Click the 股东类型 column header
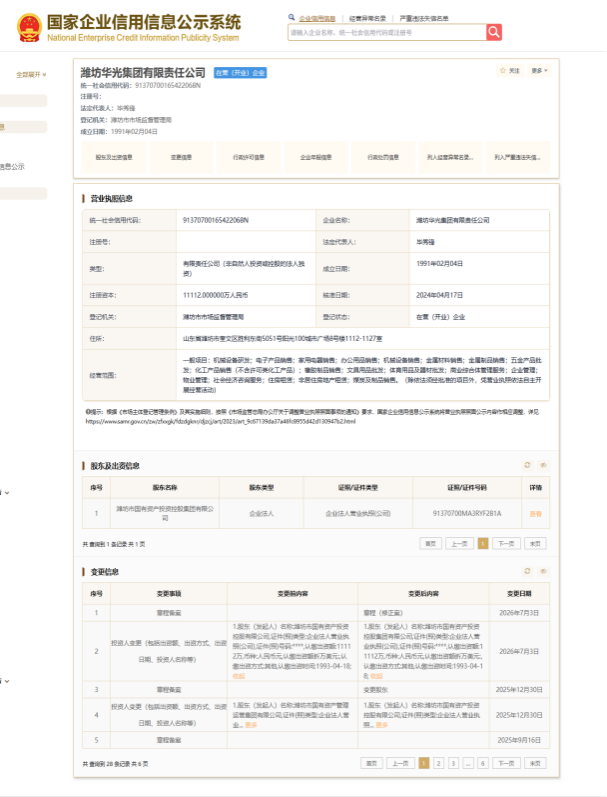Screen dimensions: 607x797 pyautogui.click(x=261, y=488)
